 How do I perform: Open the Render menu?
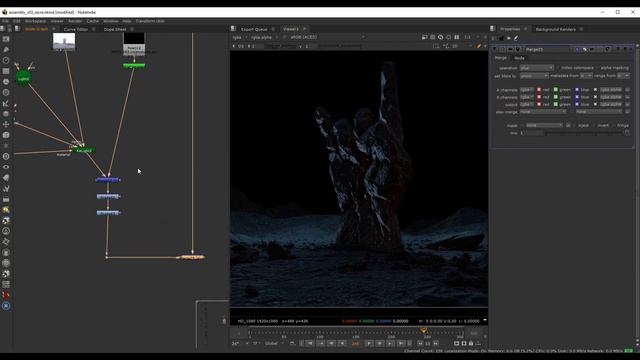tap(75, 21)
